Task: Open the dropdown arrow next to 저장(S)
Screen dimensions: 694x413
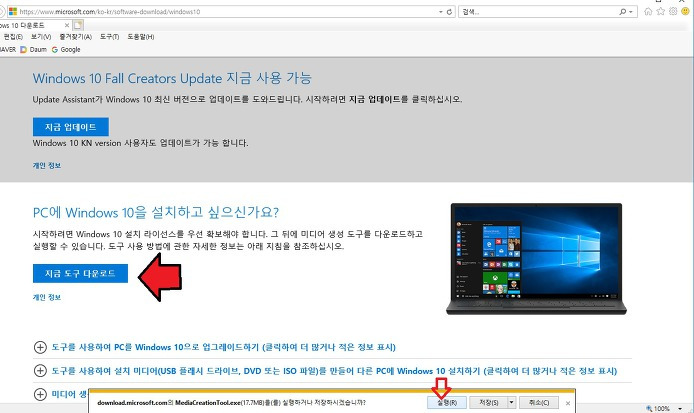Action: 511,402
